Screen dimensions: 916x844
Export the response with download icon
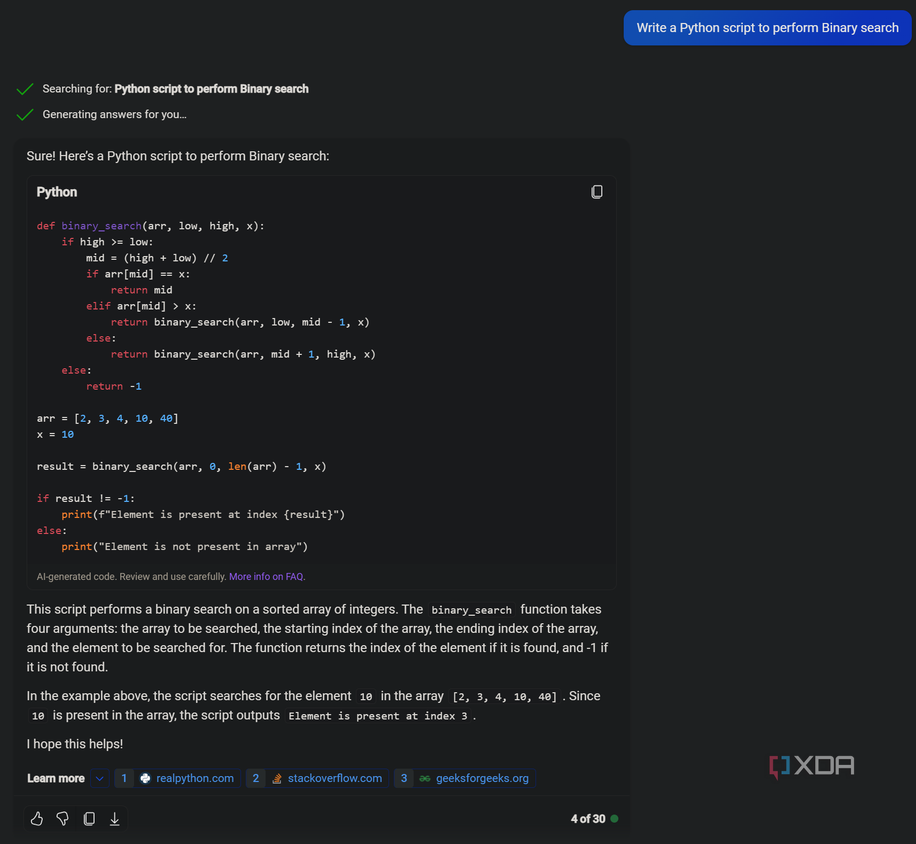[114, 819]
